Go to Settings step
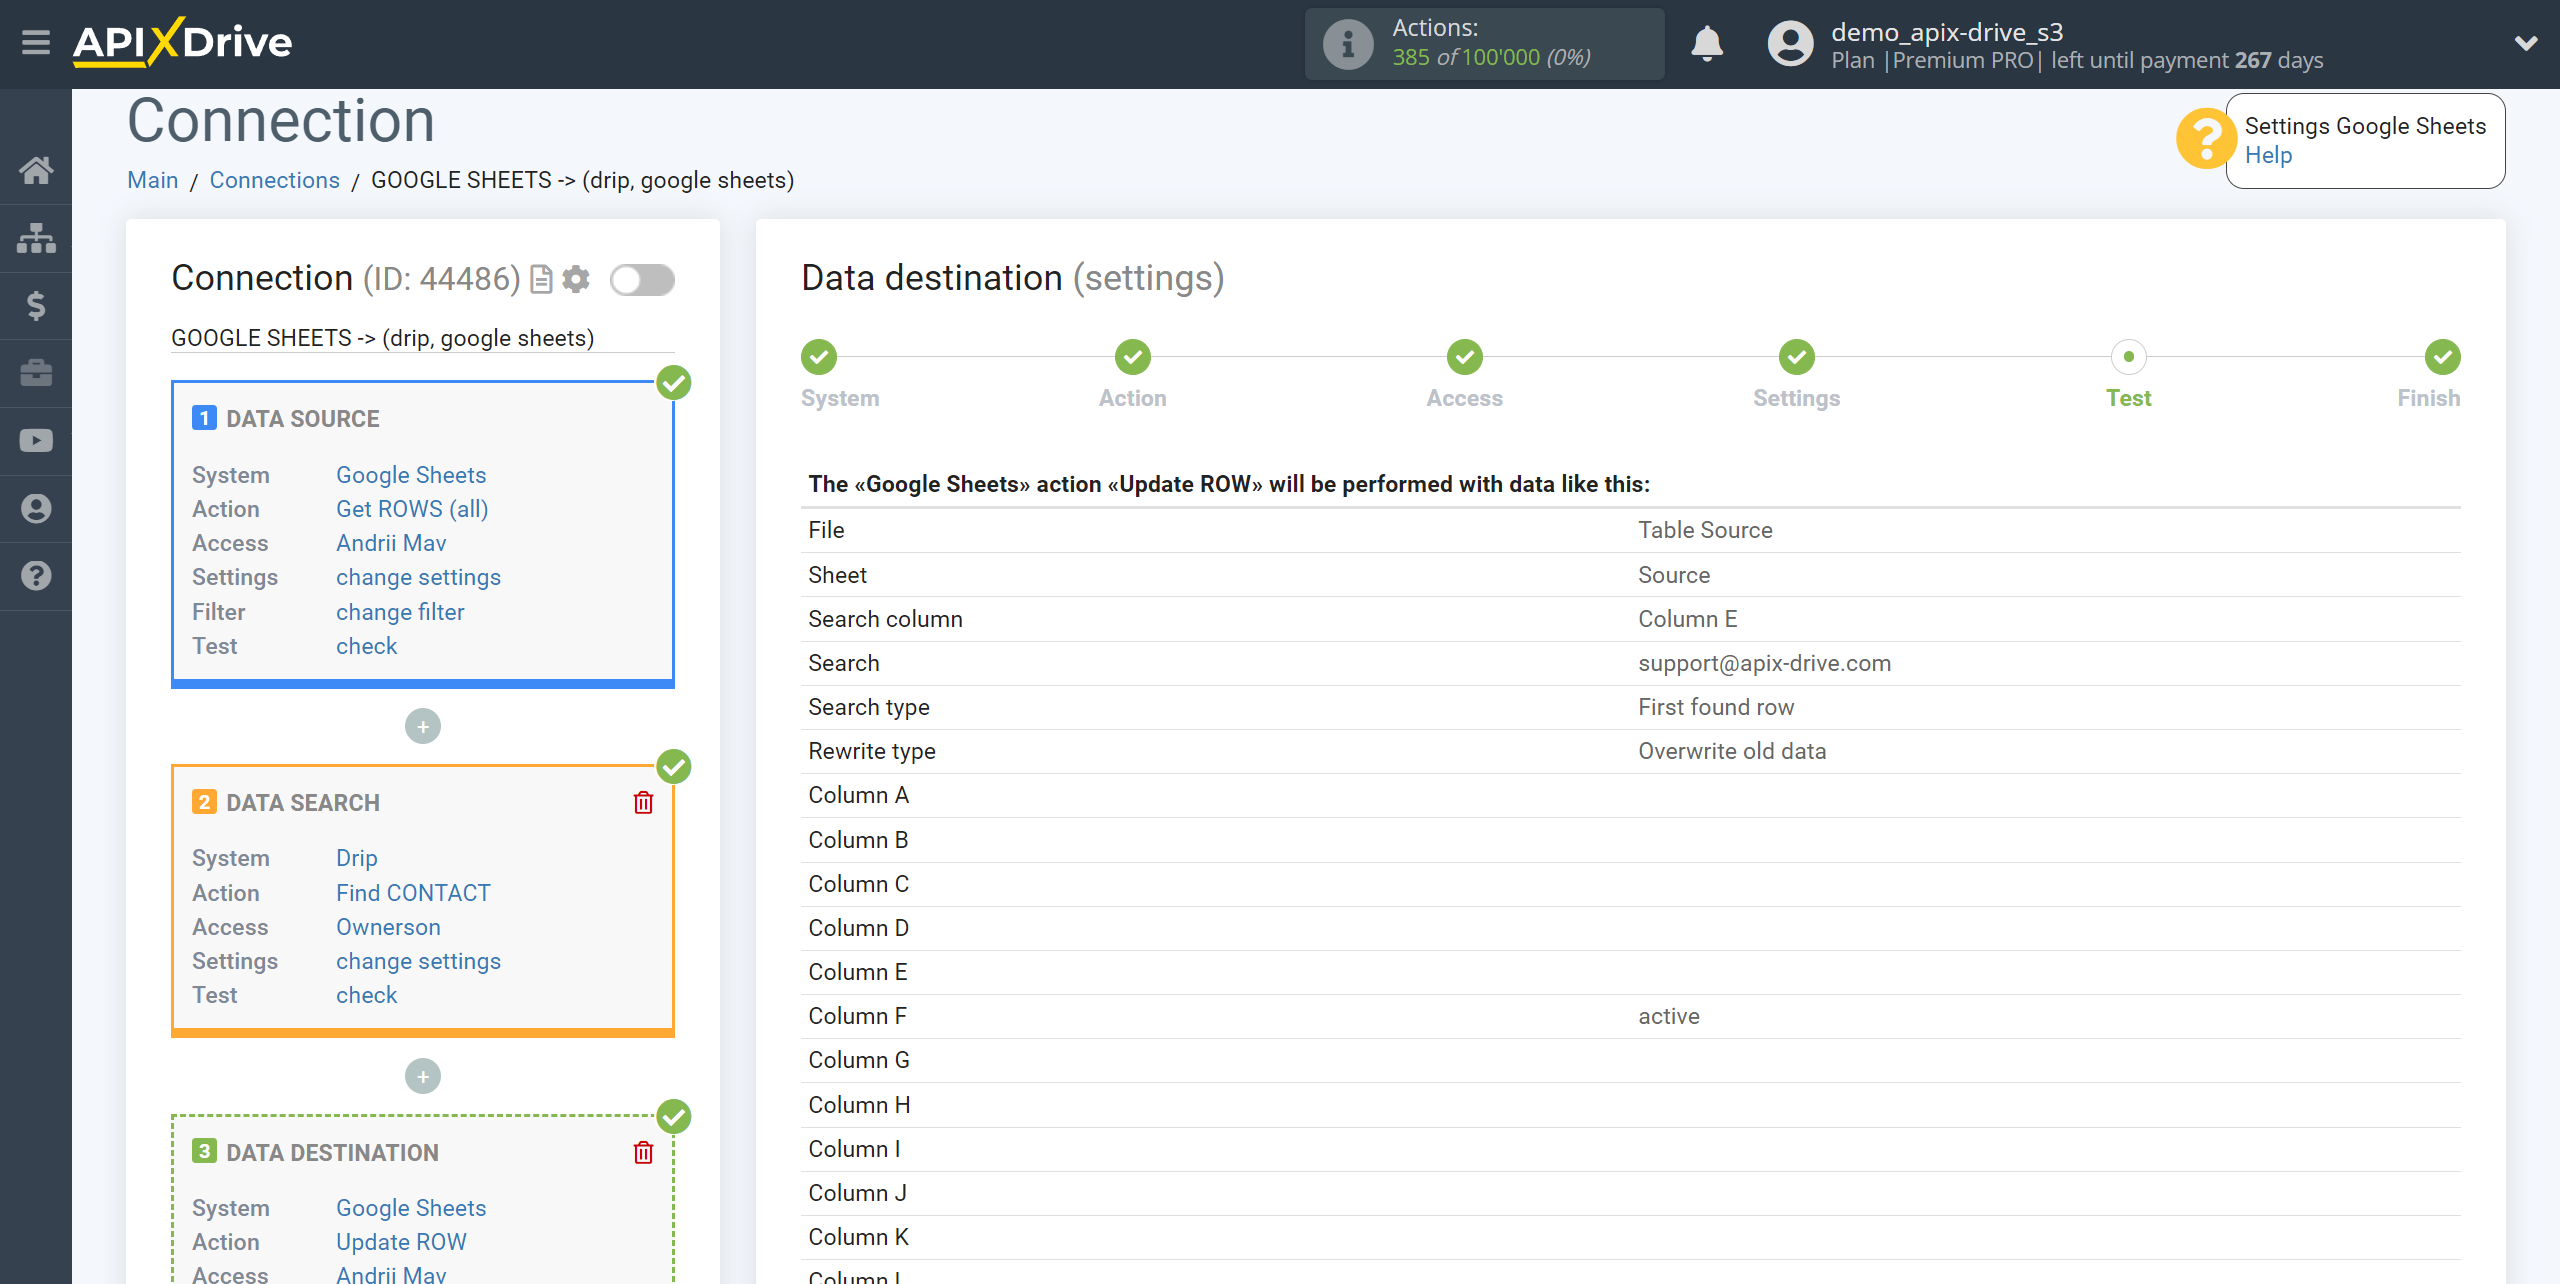This screenshot has height=1284, width=2560. click(1797, 357)
